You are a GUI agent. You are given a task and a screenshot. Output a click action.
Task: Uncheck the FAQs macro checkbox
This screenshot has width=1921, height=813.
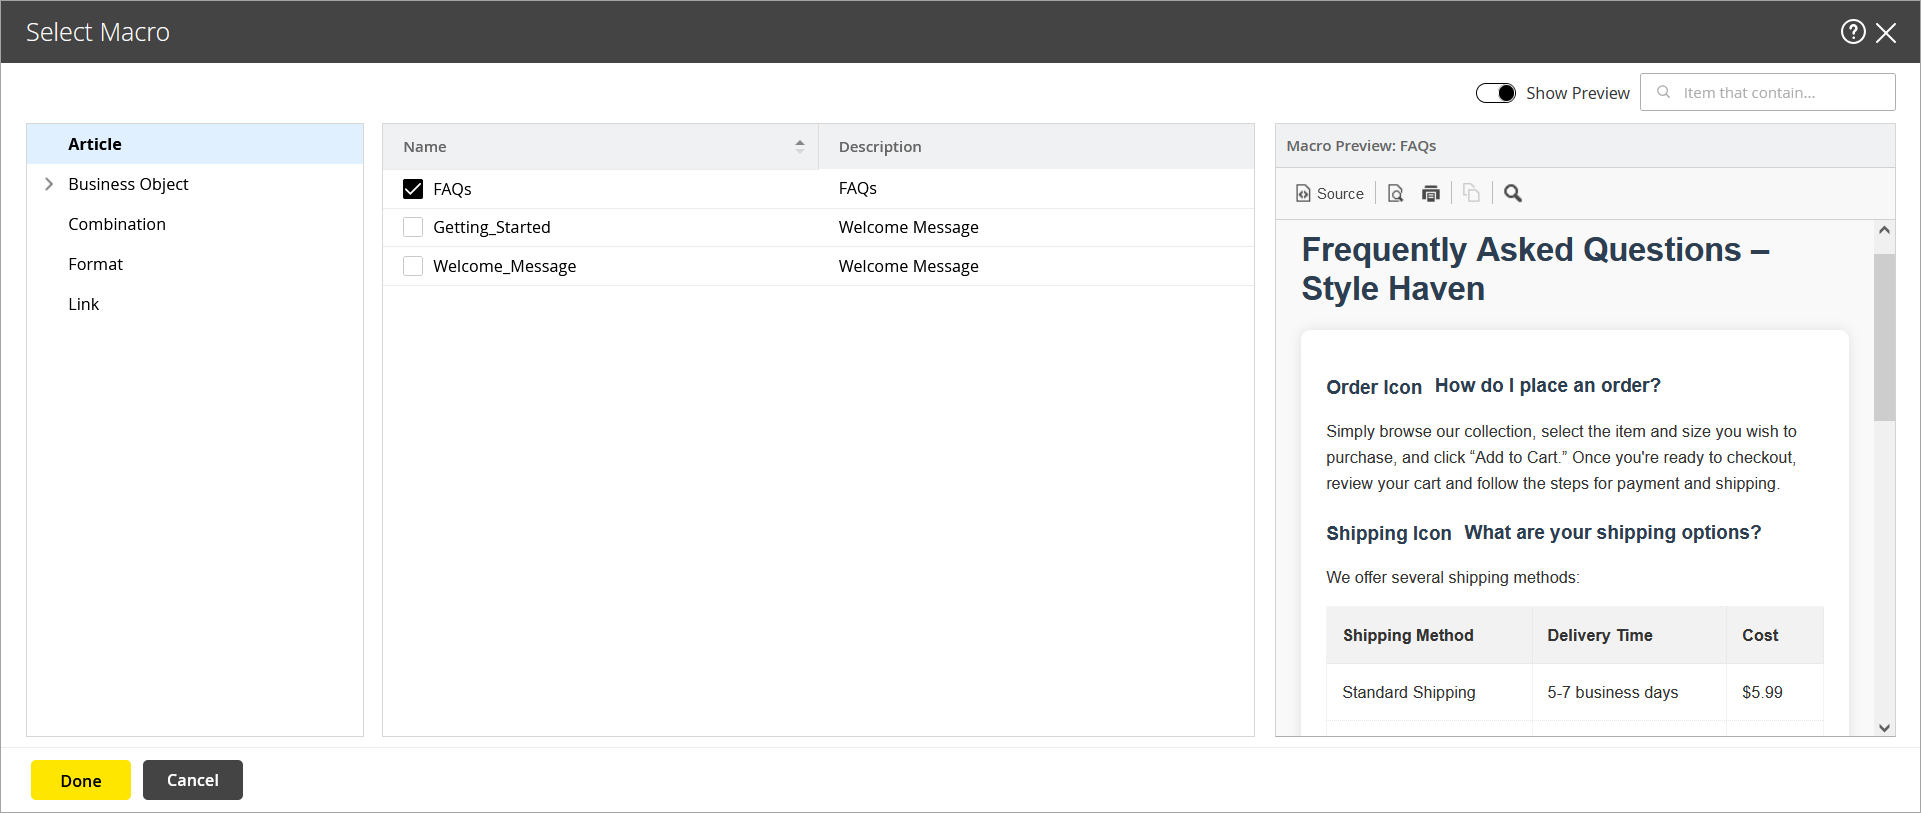[413, 189]
